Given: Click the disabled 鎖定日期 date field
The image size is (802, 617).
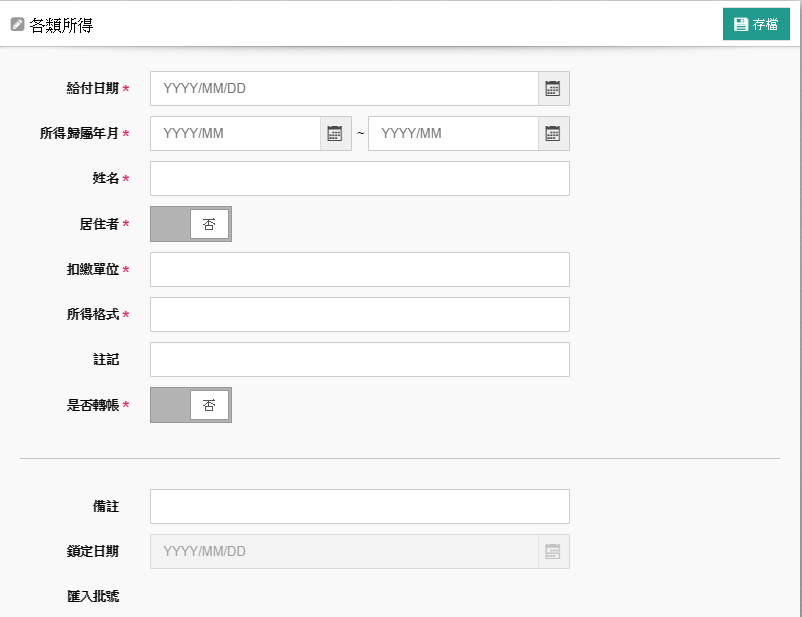Looking at the screenshot, I should 344,552.
